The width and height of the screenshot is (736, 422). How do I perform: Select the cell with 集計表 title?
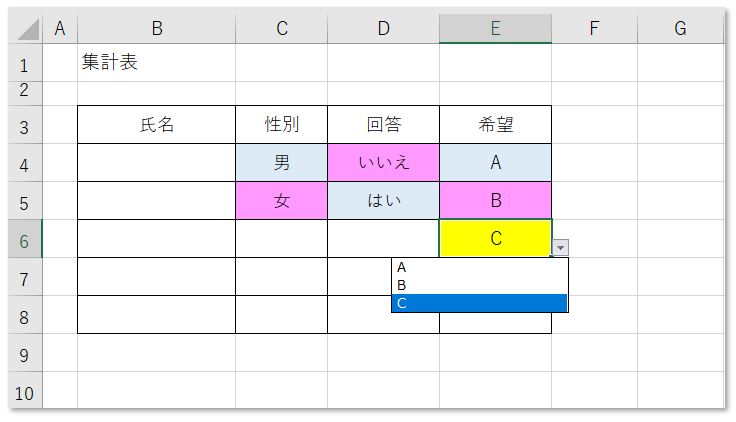click(156, 63)
